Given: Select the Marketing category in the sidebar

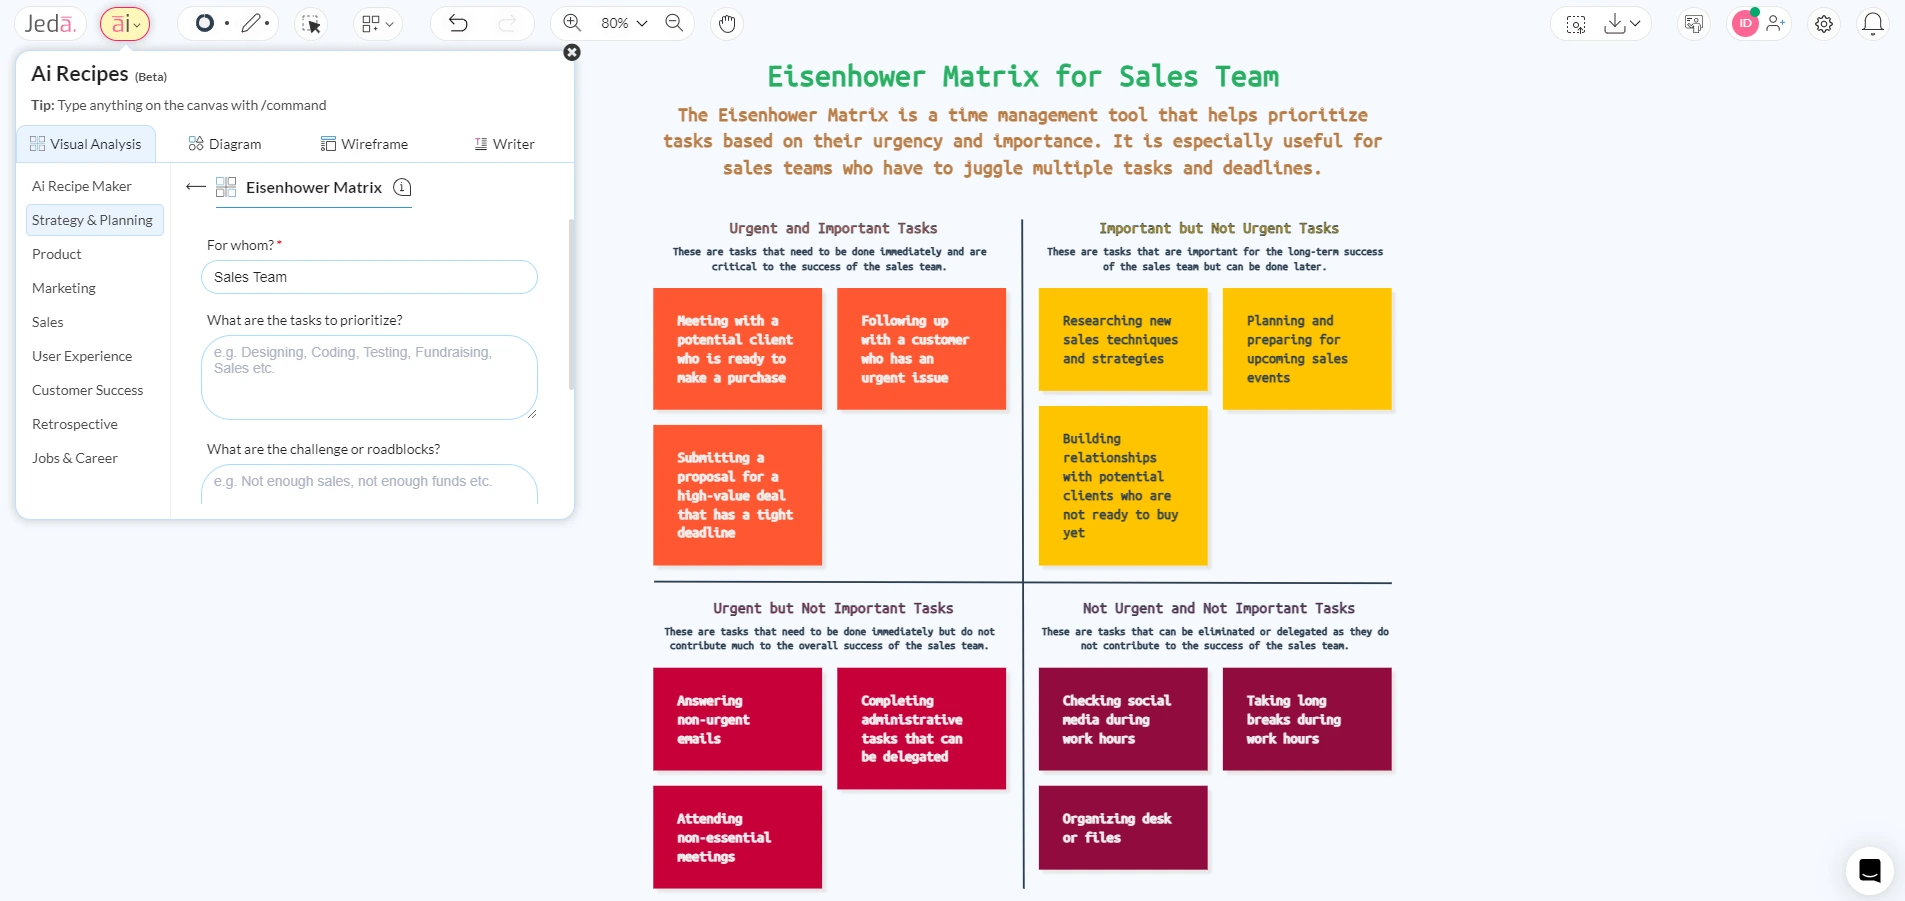Looking at the screenshot, I should (63, 288).
